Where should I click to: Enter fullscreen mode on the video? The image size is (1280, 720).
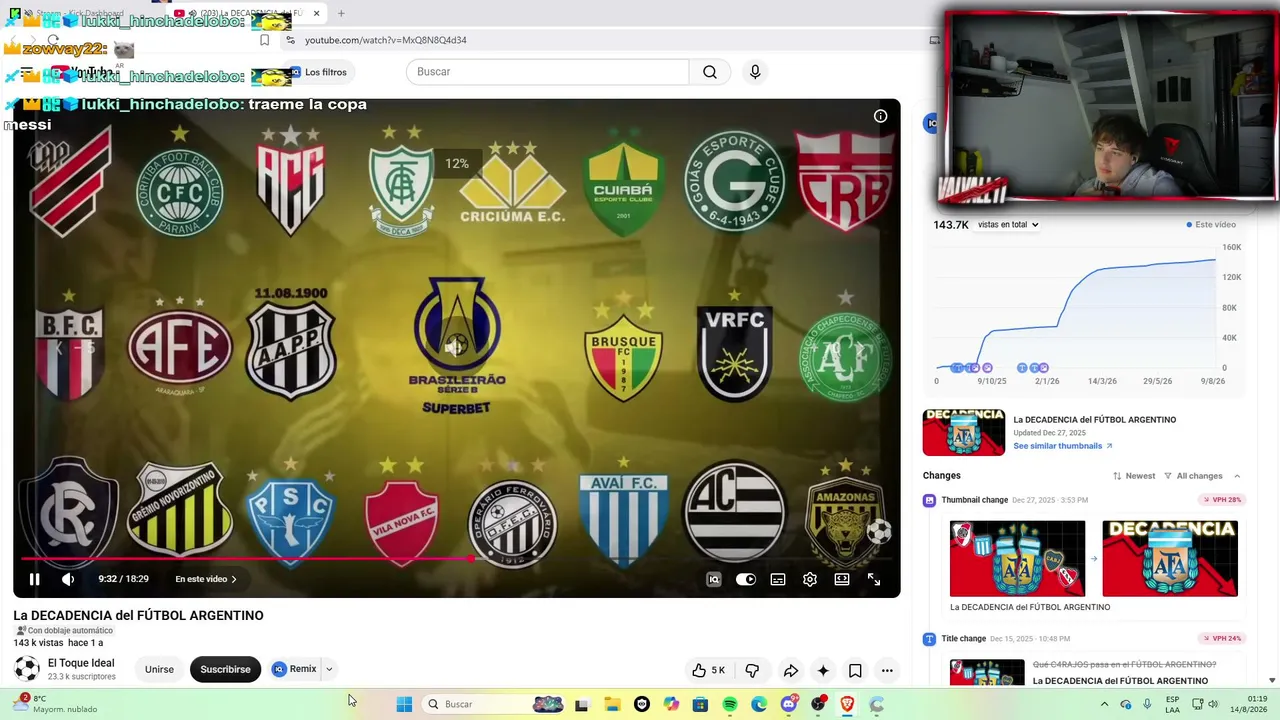pos(874,579)
